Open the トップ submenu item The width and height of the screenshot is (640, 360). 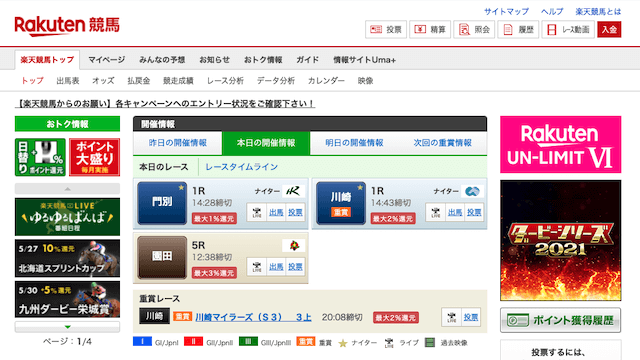pos(32,80)
